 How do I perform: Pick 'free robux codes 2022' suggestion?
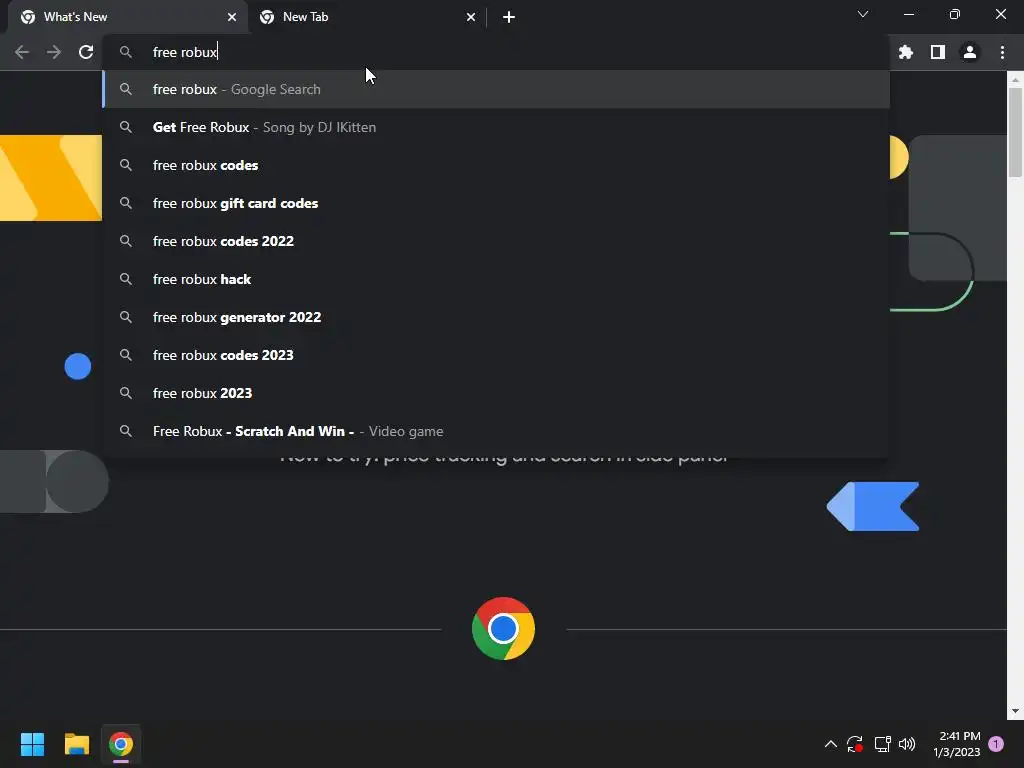click(x=496, y=241)
